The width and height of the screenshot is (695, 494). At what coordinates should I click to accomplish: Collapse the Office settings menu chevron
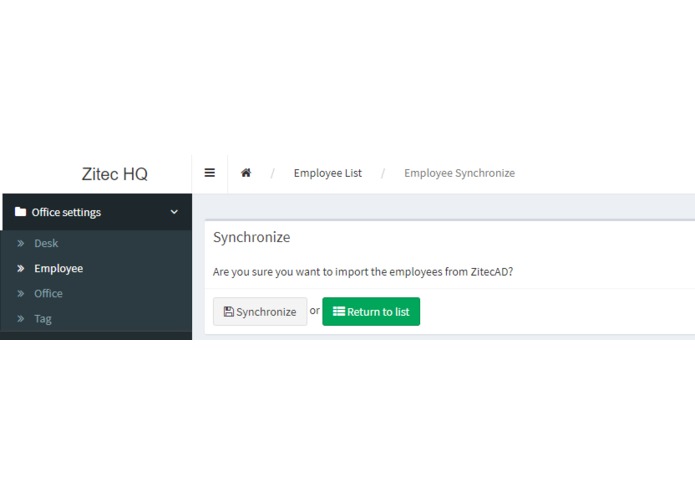tap(174, 212)
